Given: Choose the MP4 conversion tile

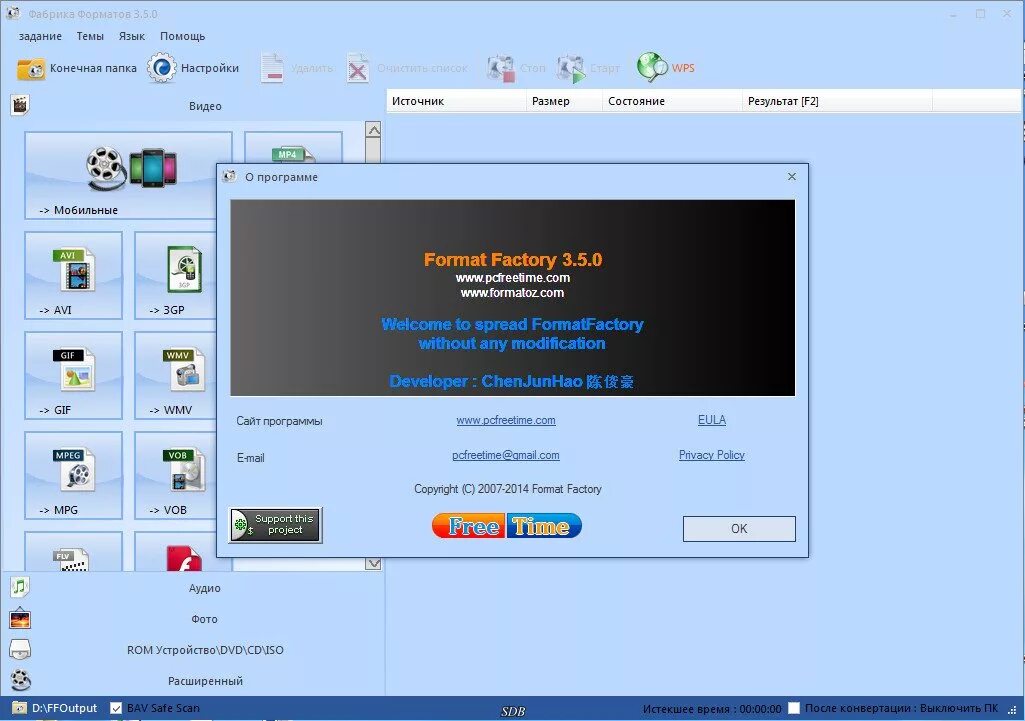Looking at the screenshot, I should click(293, 148).
